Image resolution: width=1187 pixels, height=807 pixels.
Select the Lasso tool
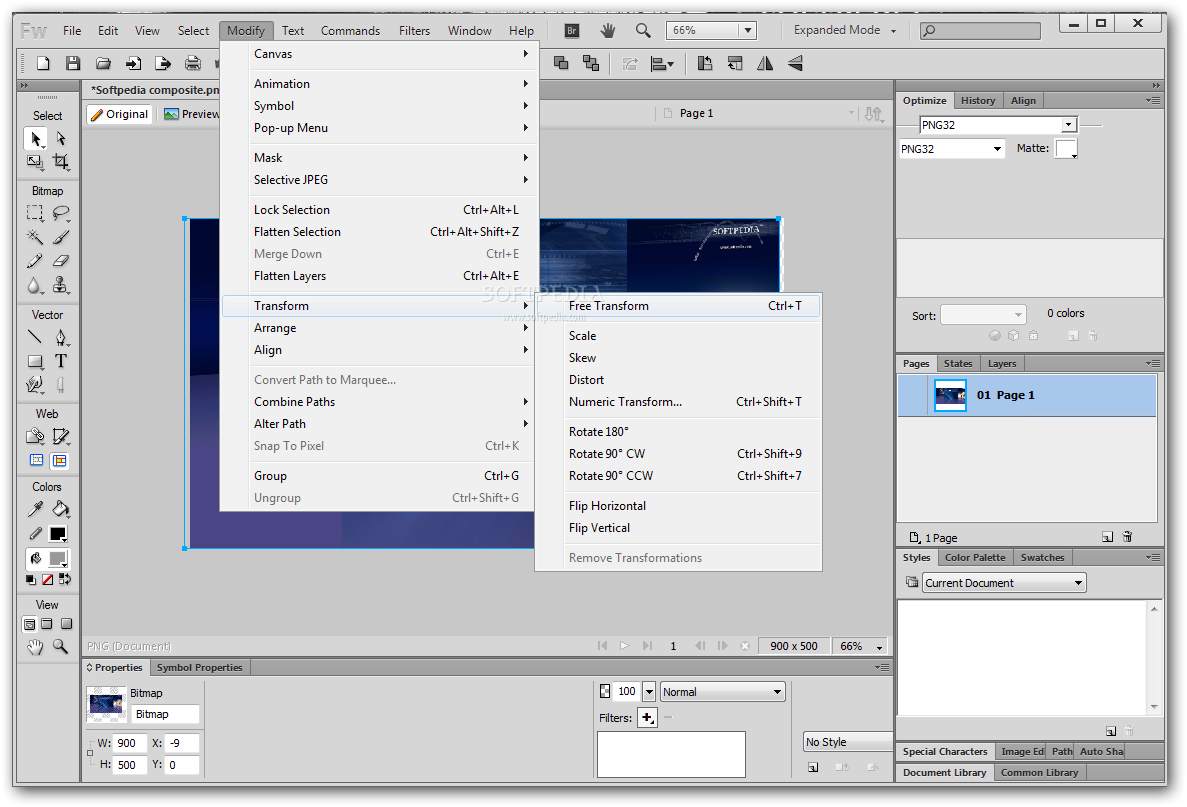pos(61,213)
